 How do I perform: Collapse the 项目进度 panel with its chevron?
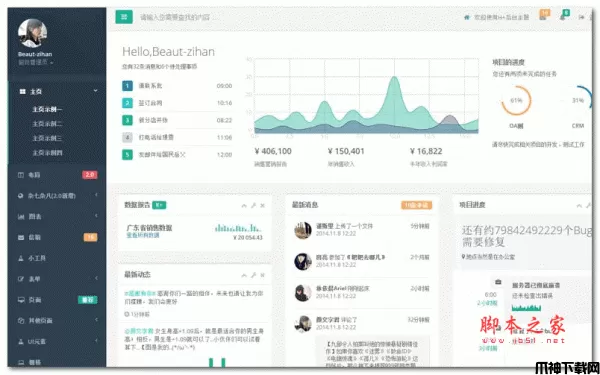click(579, 205)
